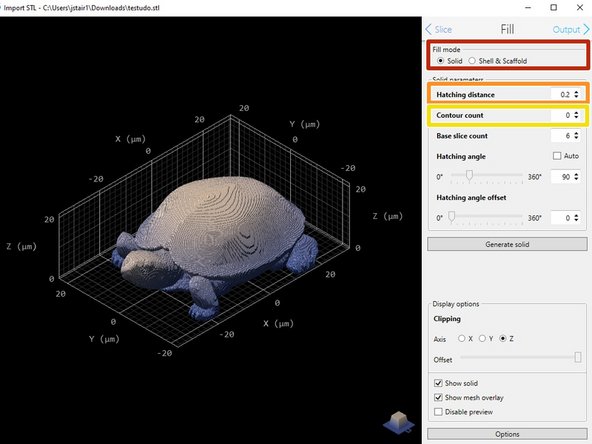Click the clipping Offset slider handle
592x444 pixels.
click(x=578, y=357)
